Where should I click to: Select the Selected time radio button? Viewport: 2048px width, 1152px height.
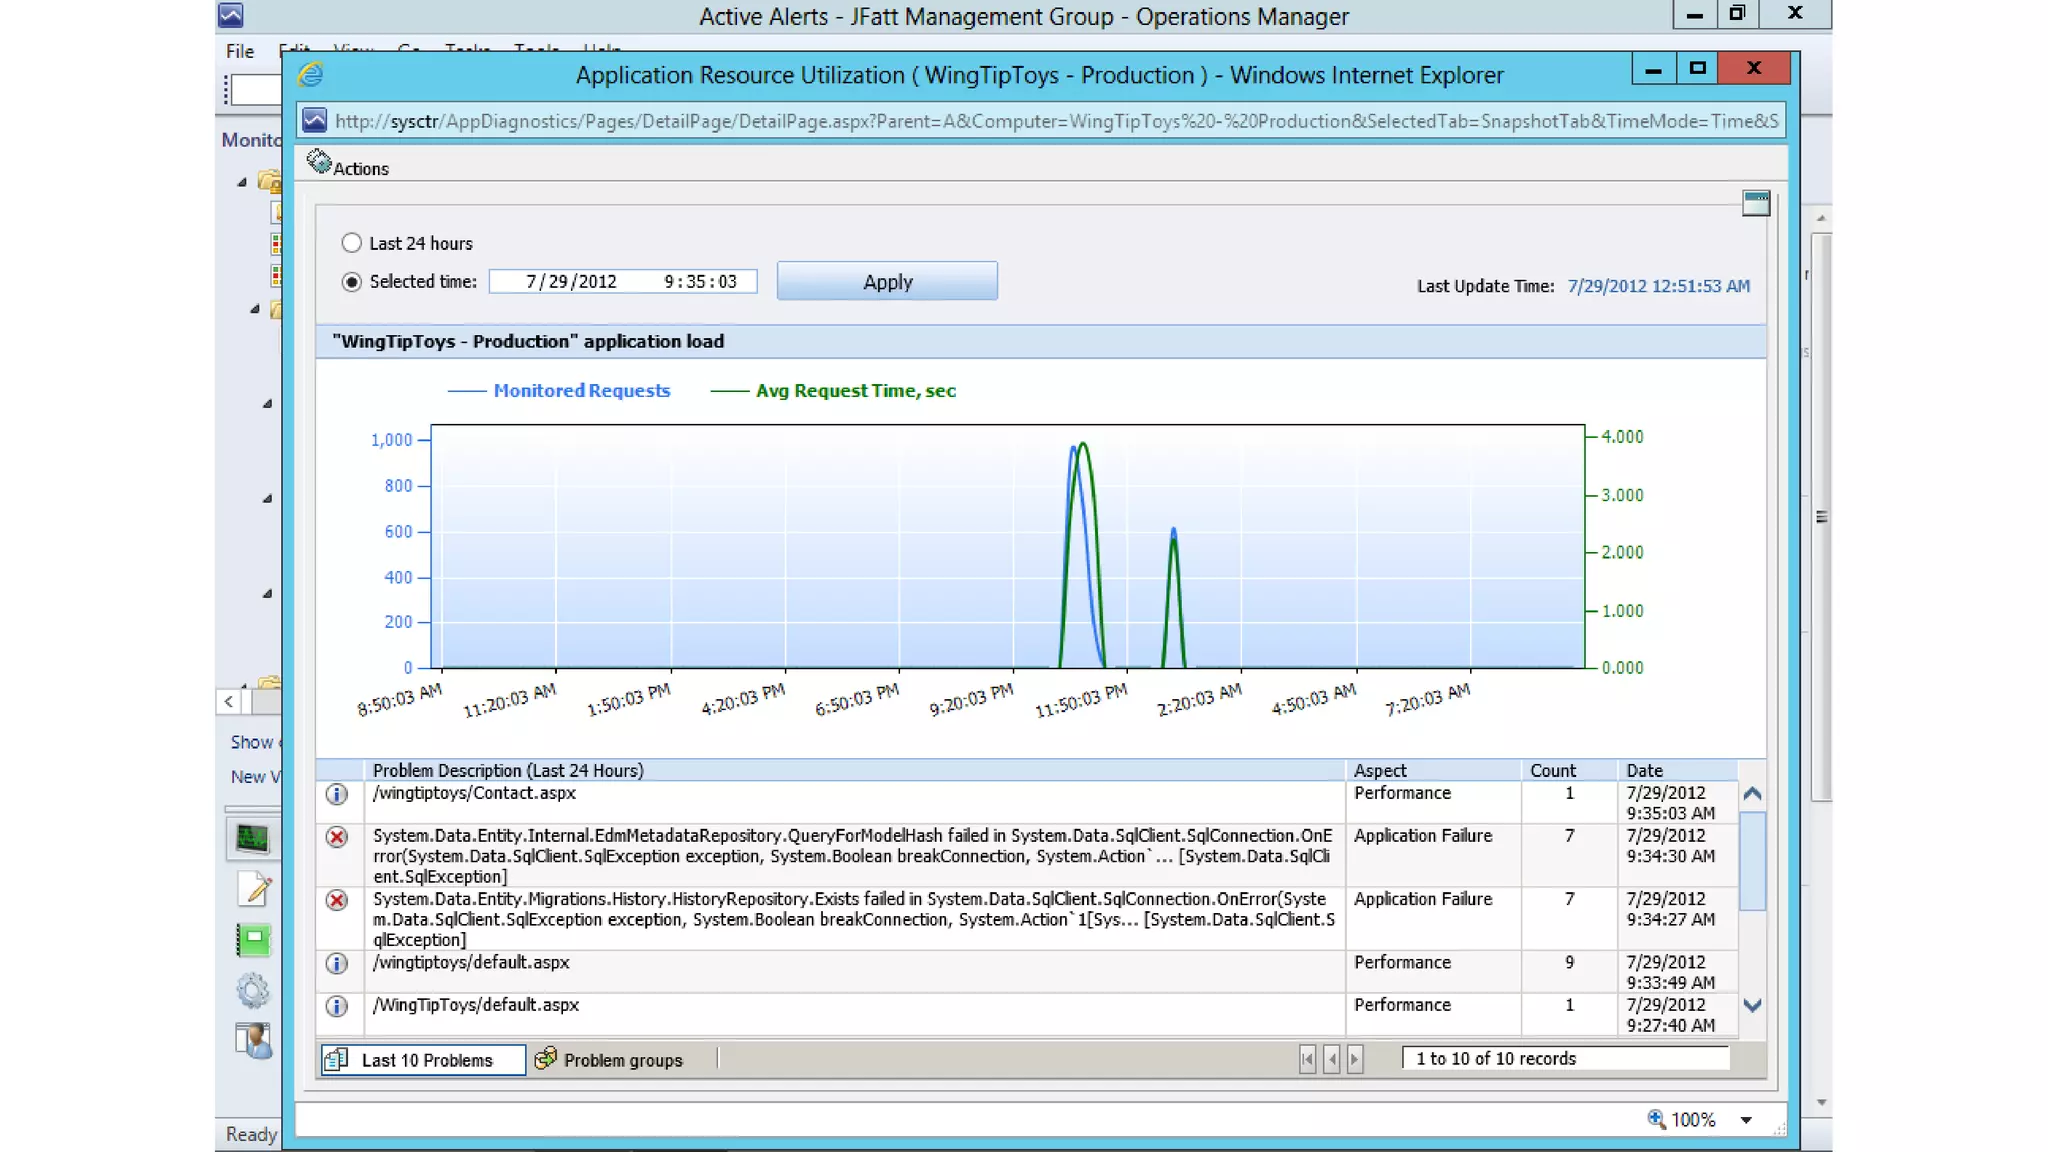pos(351,282)
